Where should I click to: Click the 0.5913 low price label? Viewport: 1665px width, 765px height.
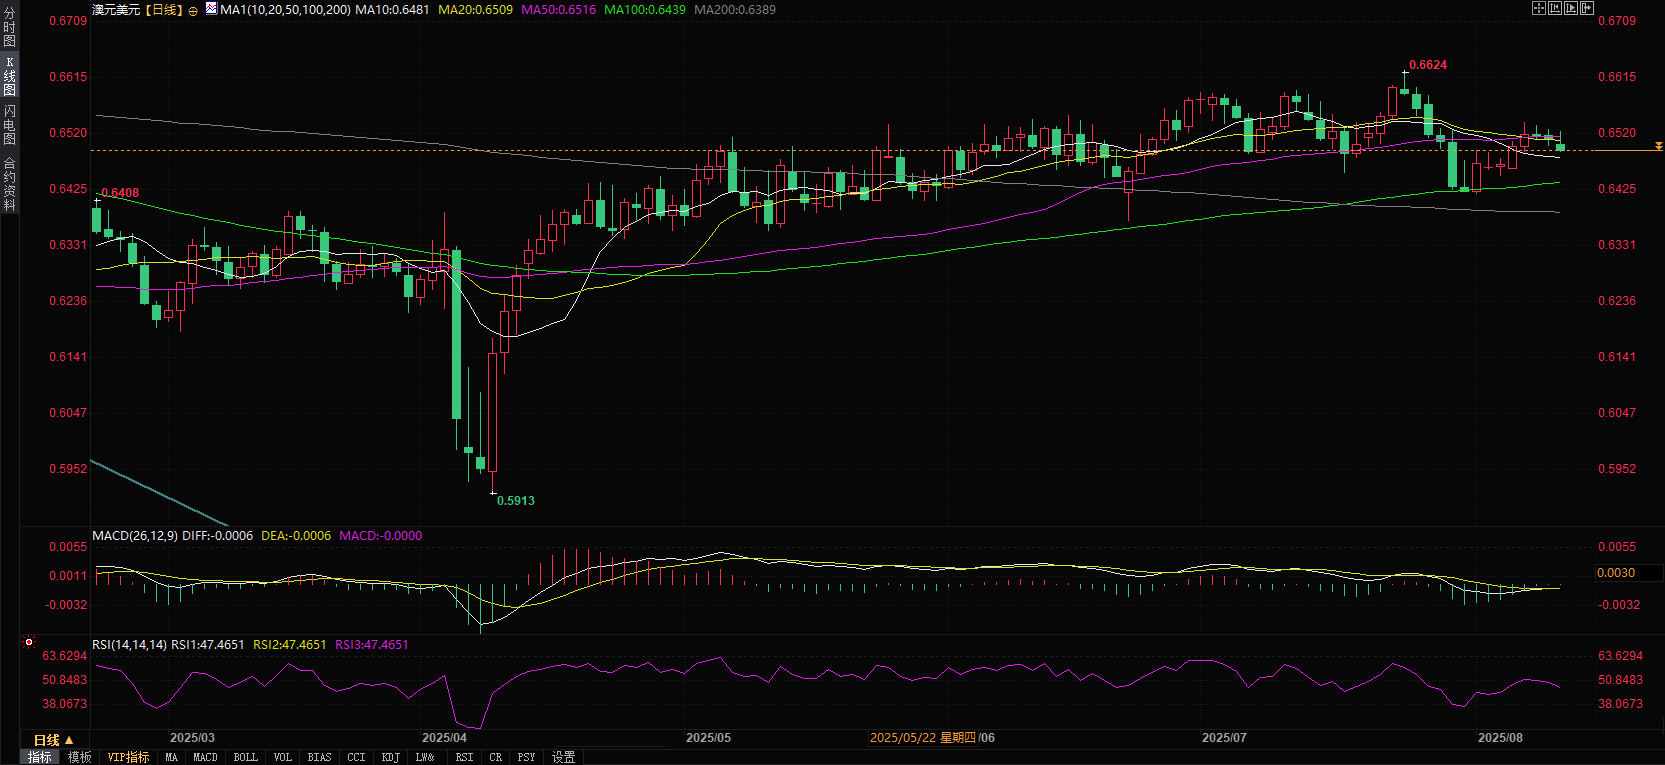tap(516, 500)
